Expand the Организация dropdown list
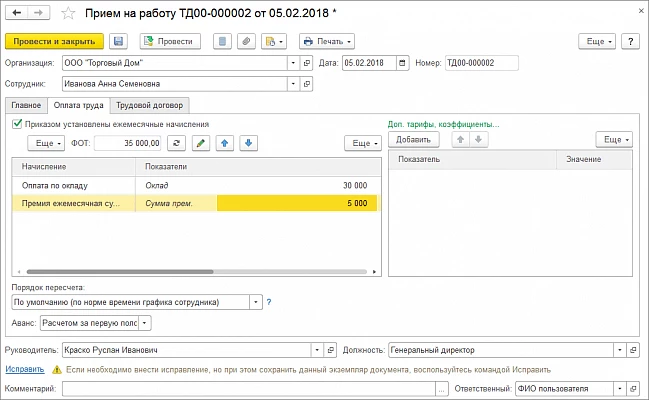 (293, 63)
